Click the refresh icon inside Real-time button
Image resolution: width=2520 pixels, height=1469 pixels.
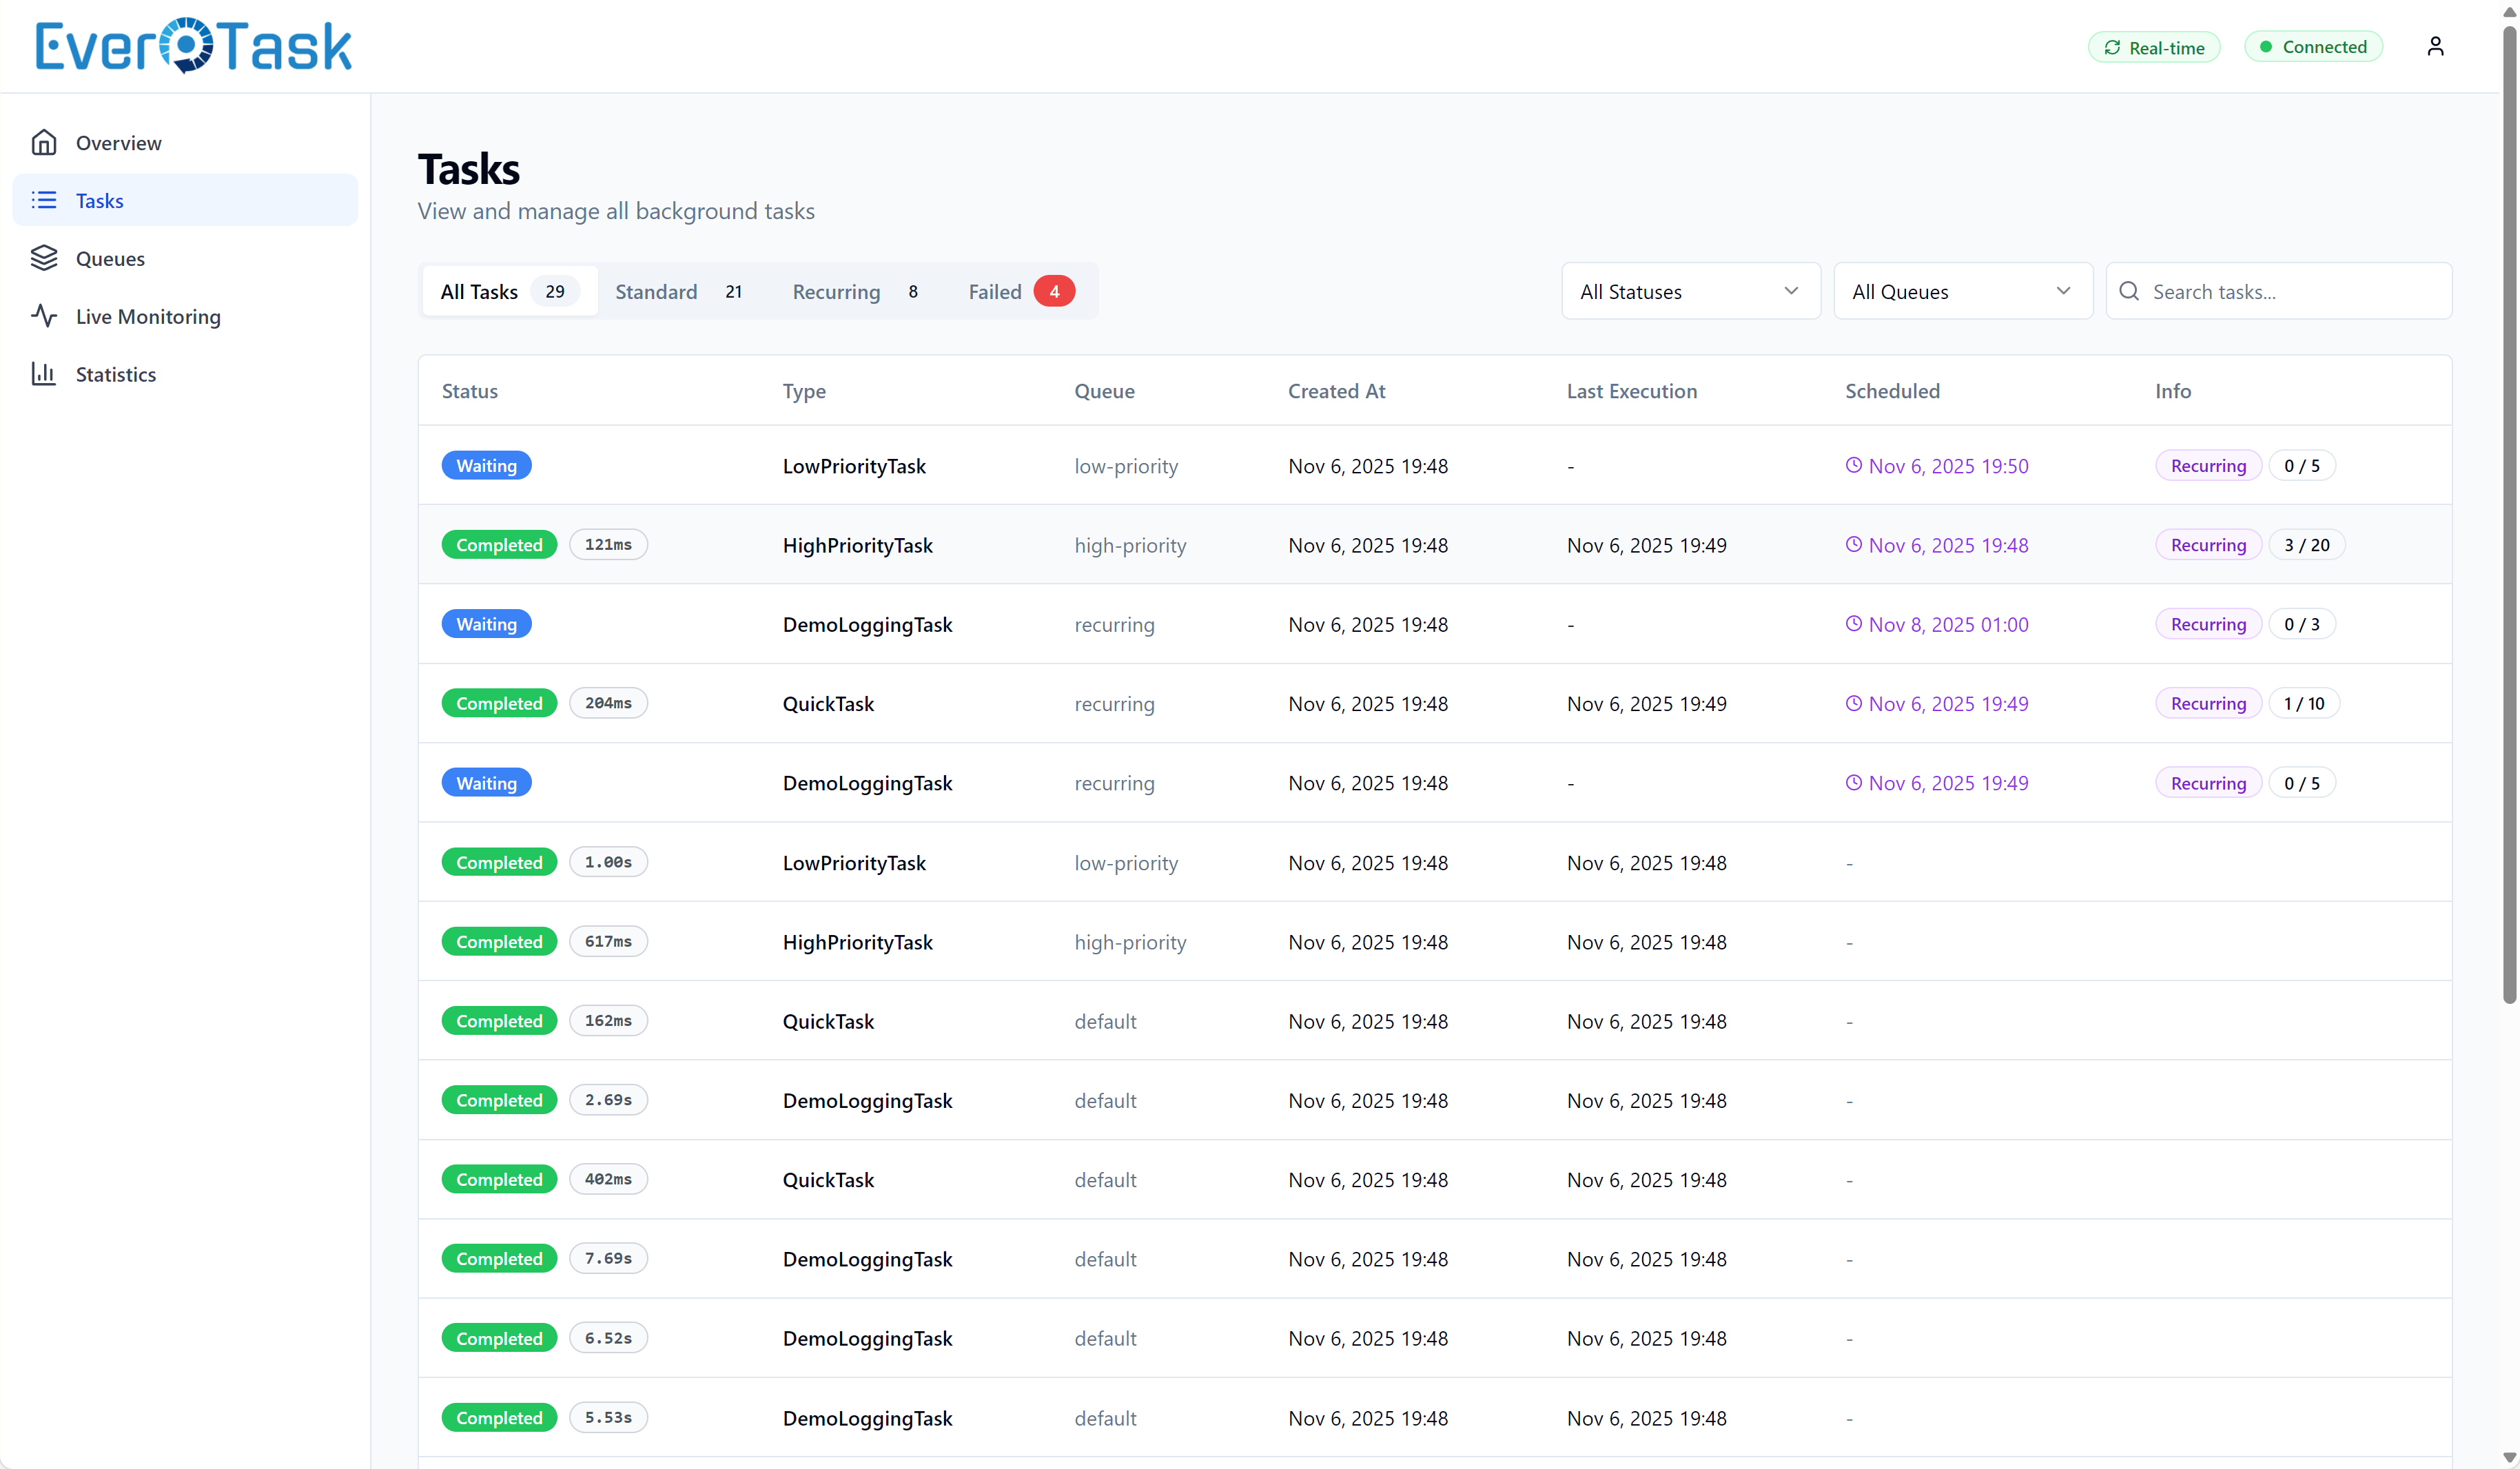[2113, 47]
